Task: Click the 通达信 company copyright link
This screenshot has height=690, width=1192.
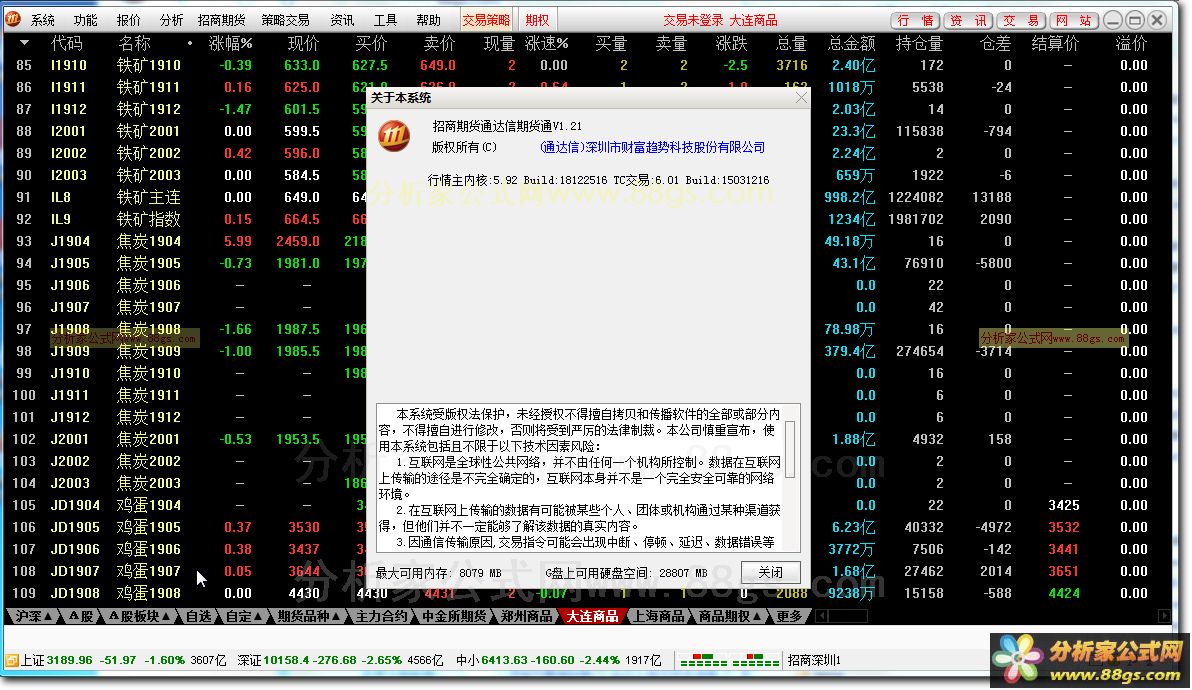Action: tap(652, 147)
